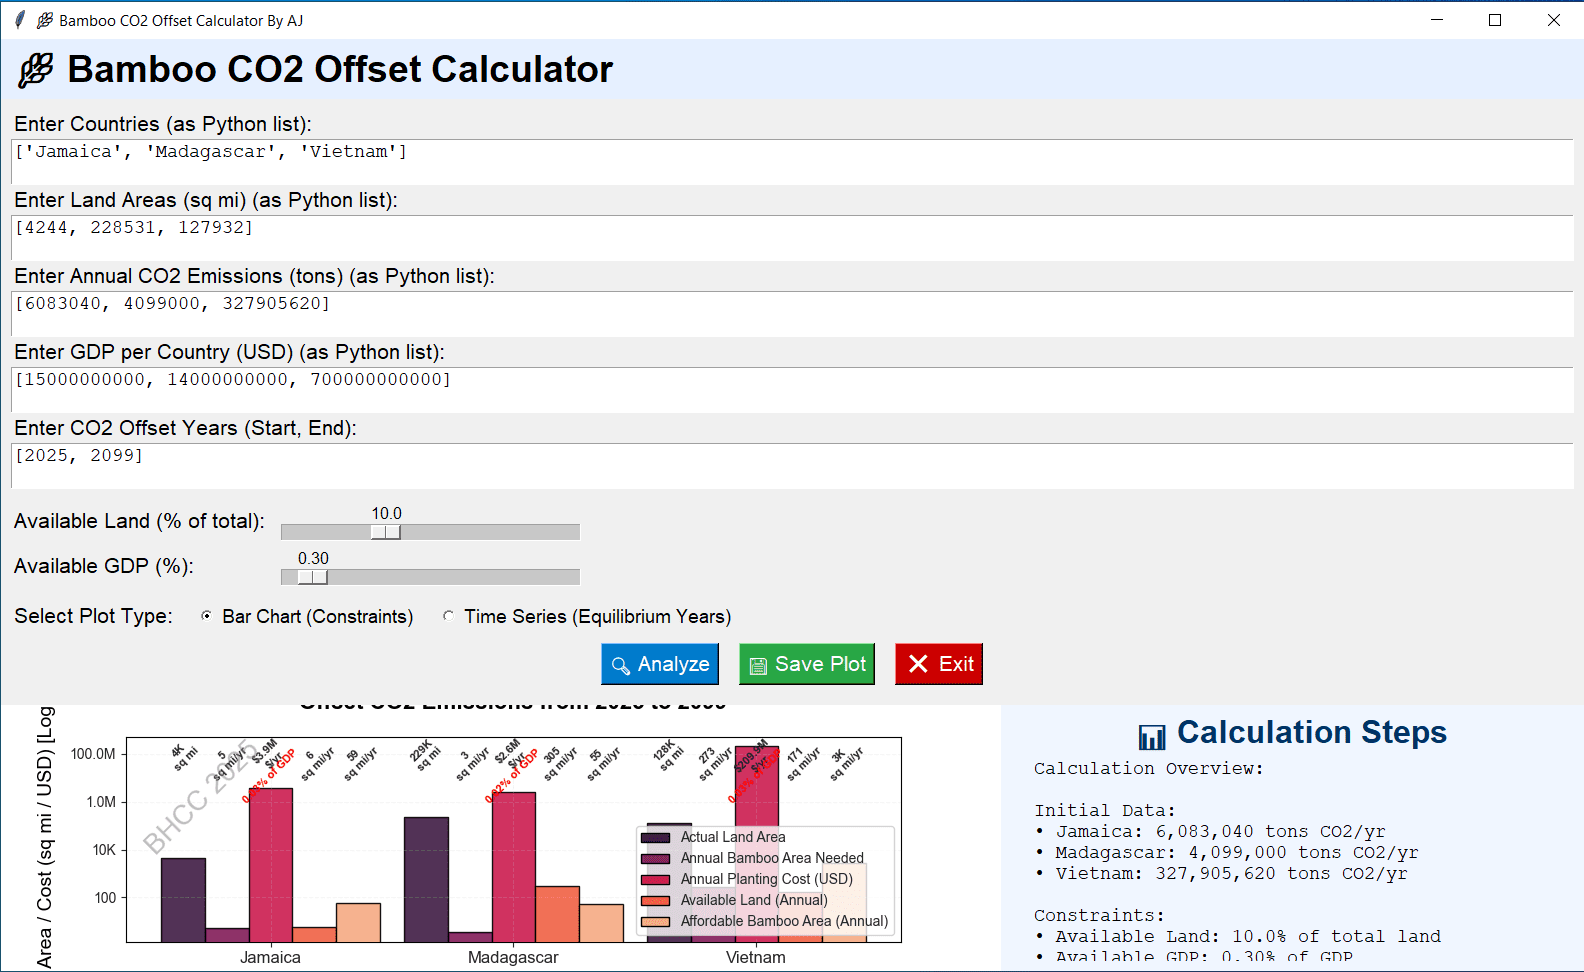The image size is (1584, 972).
Task: Minimize the calculator window
Action: coord(1437,20)
